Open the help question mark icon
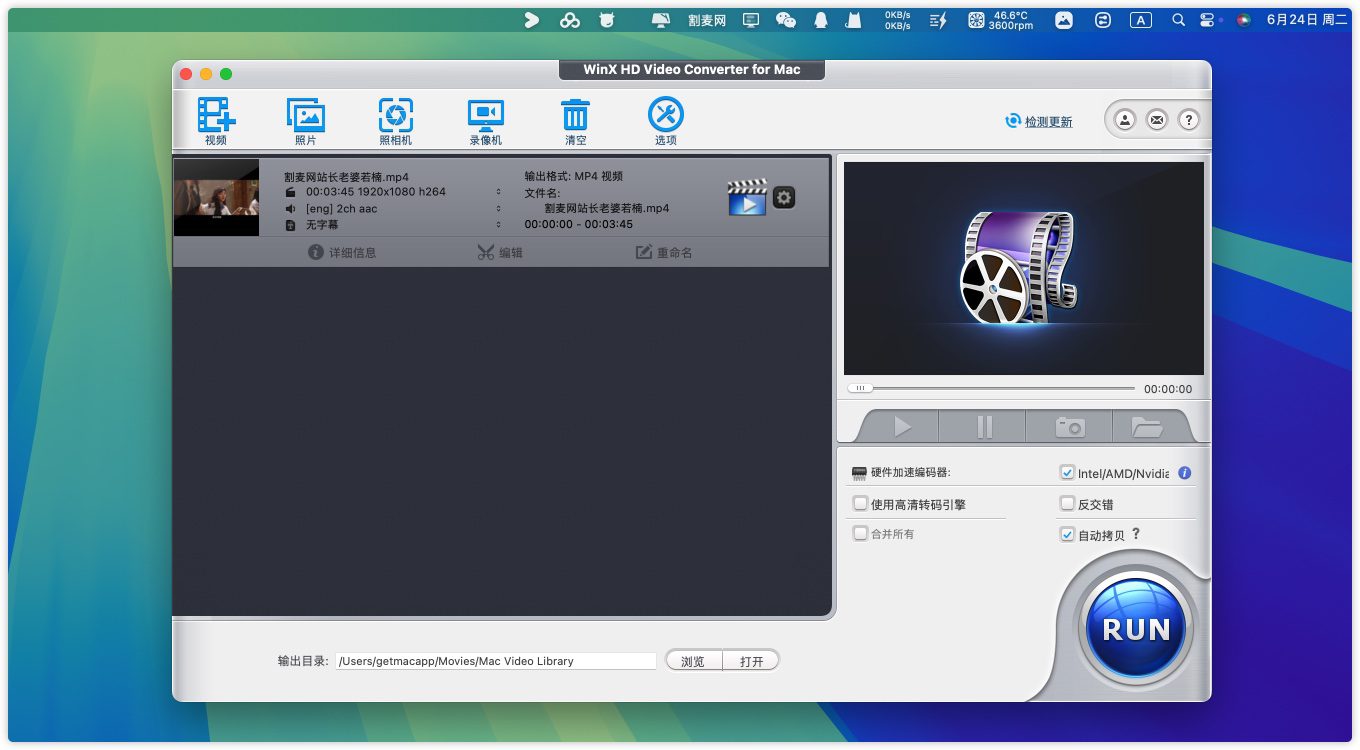 [x=1188, y=120]
